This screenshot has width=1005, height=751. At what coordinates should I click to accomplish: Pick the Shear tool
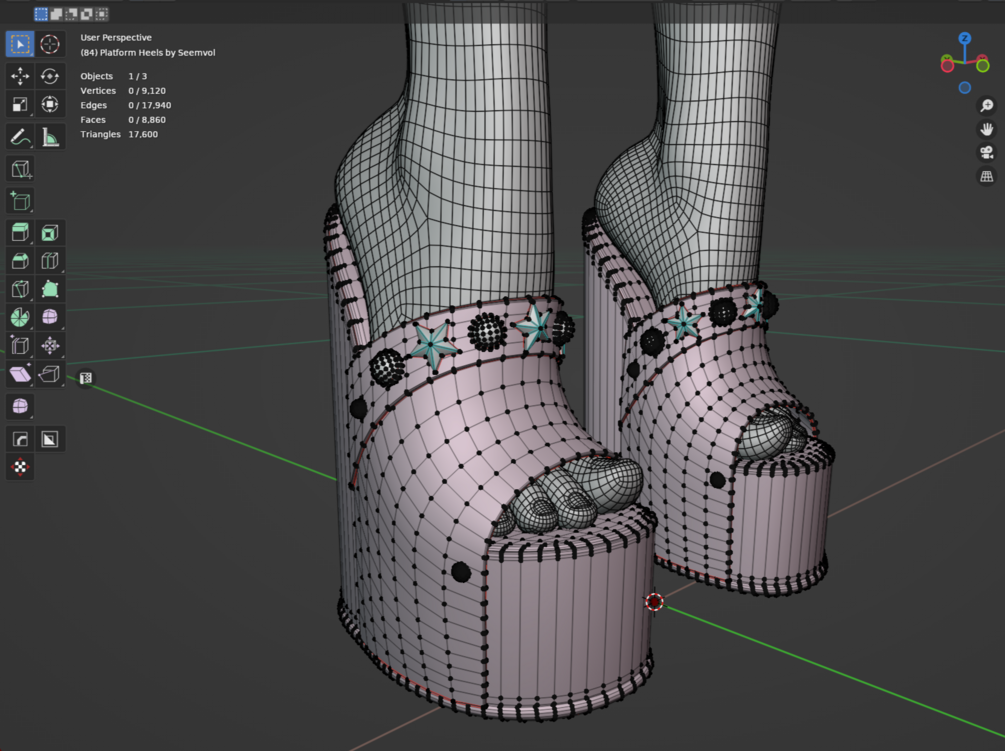click(20, 374)
